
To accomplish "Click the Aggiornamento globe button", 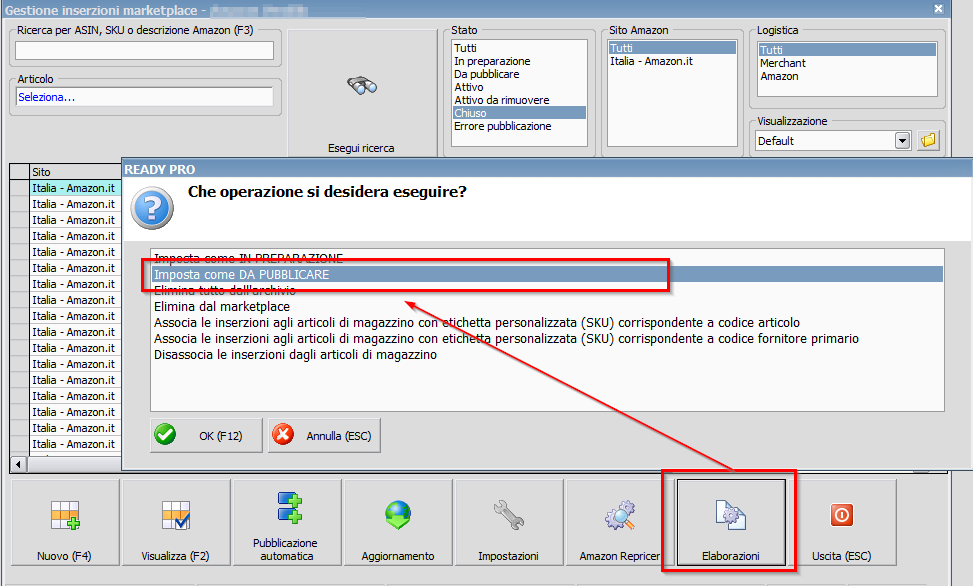I will pos(398,522).
